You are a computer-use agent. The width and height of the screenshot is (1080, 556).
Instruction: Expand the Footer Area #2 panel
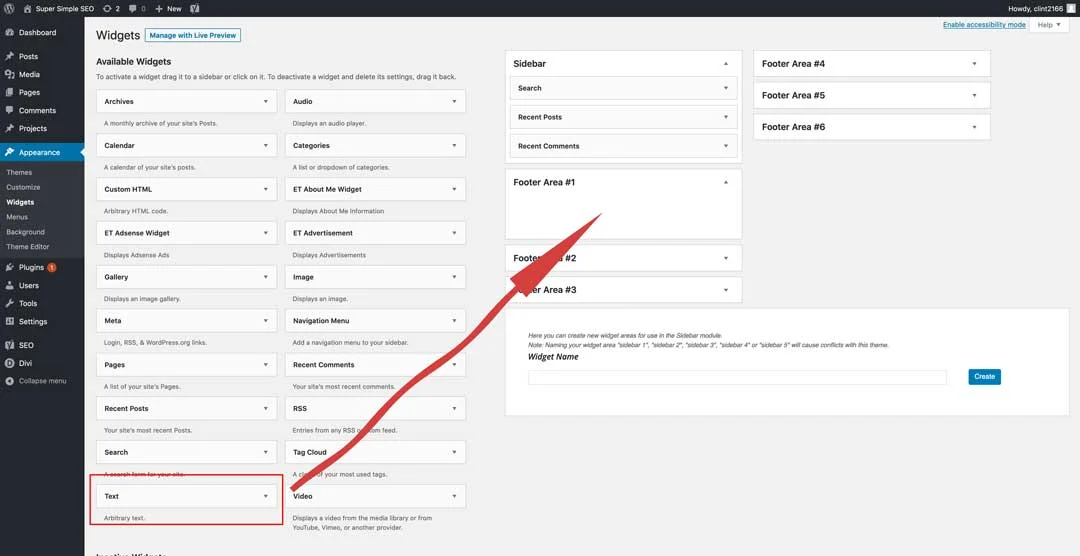(726, 258)
